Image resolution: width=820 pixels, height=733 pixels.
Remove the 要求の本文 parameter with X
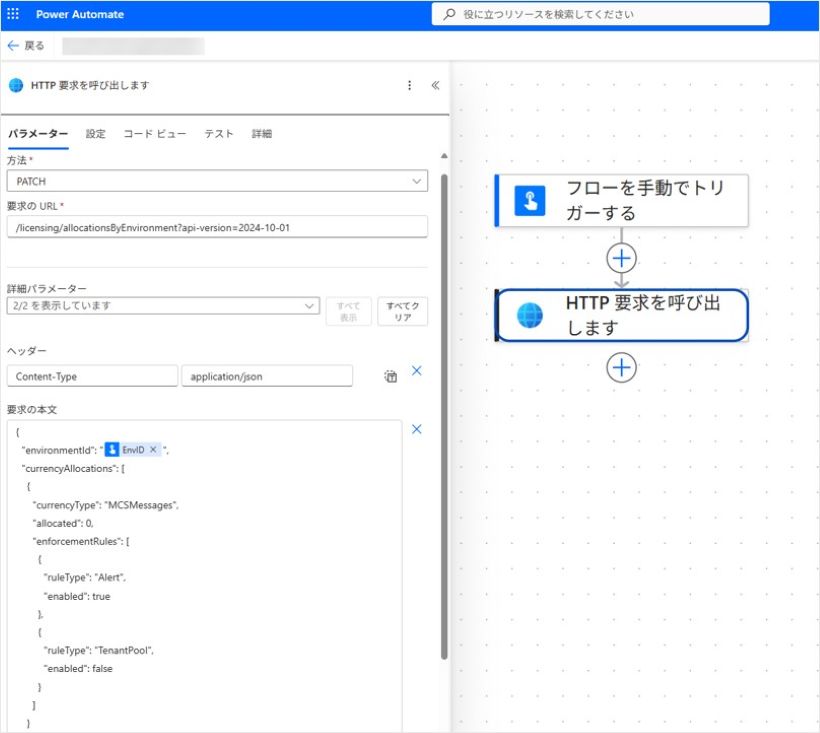tap(417, 429)
